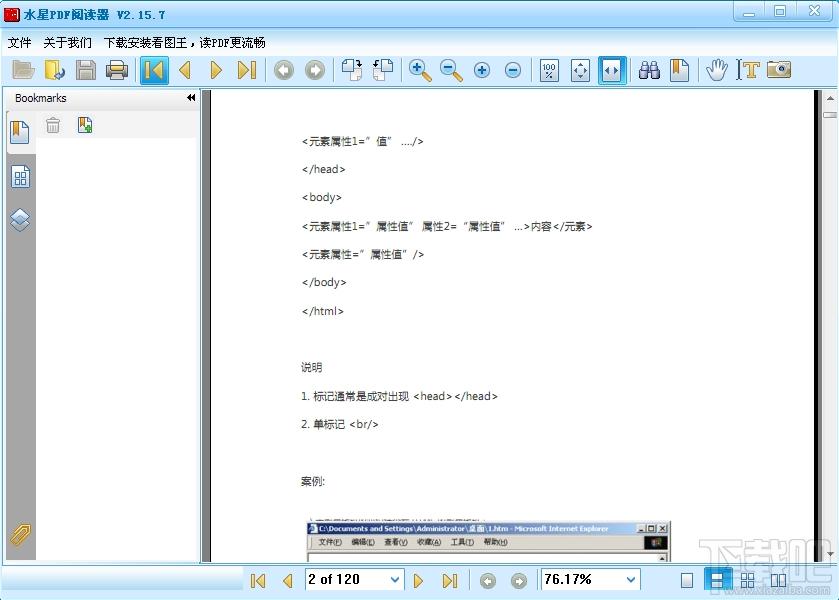Click the blue plus zoom button
The width and height of the screenshot is (839, 600).
482,70
